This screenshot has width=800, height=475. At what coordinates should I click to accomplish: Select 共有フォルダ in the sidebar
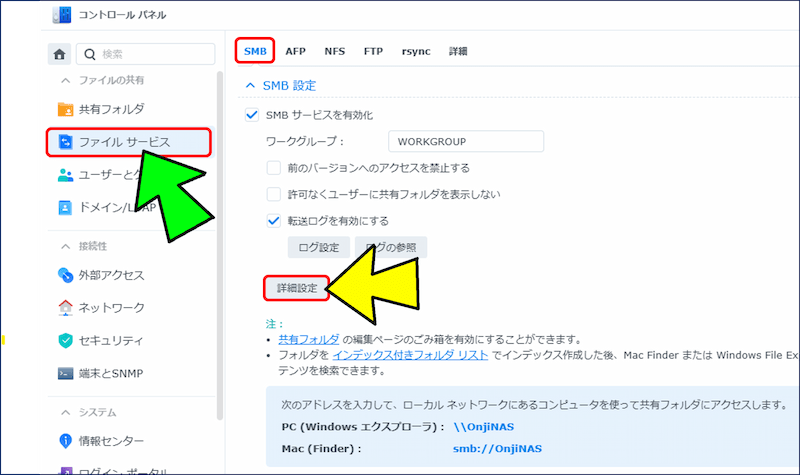(x=111, y=109)
